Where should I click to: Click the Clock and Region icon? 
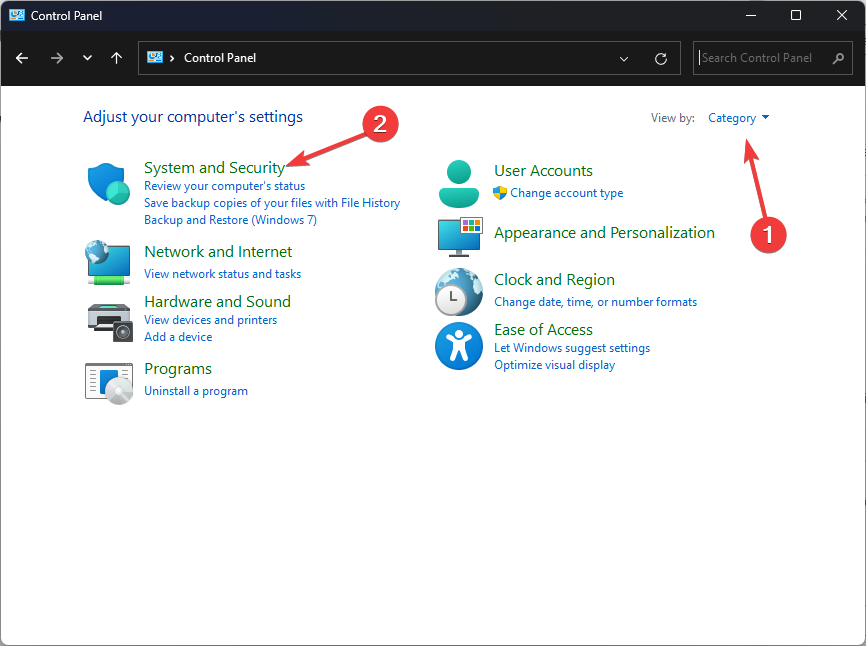(x=459, y=292)
